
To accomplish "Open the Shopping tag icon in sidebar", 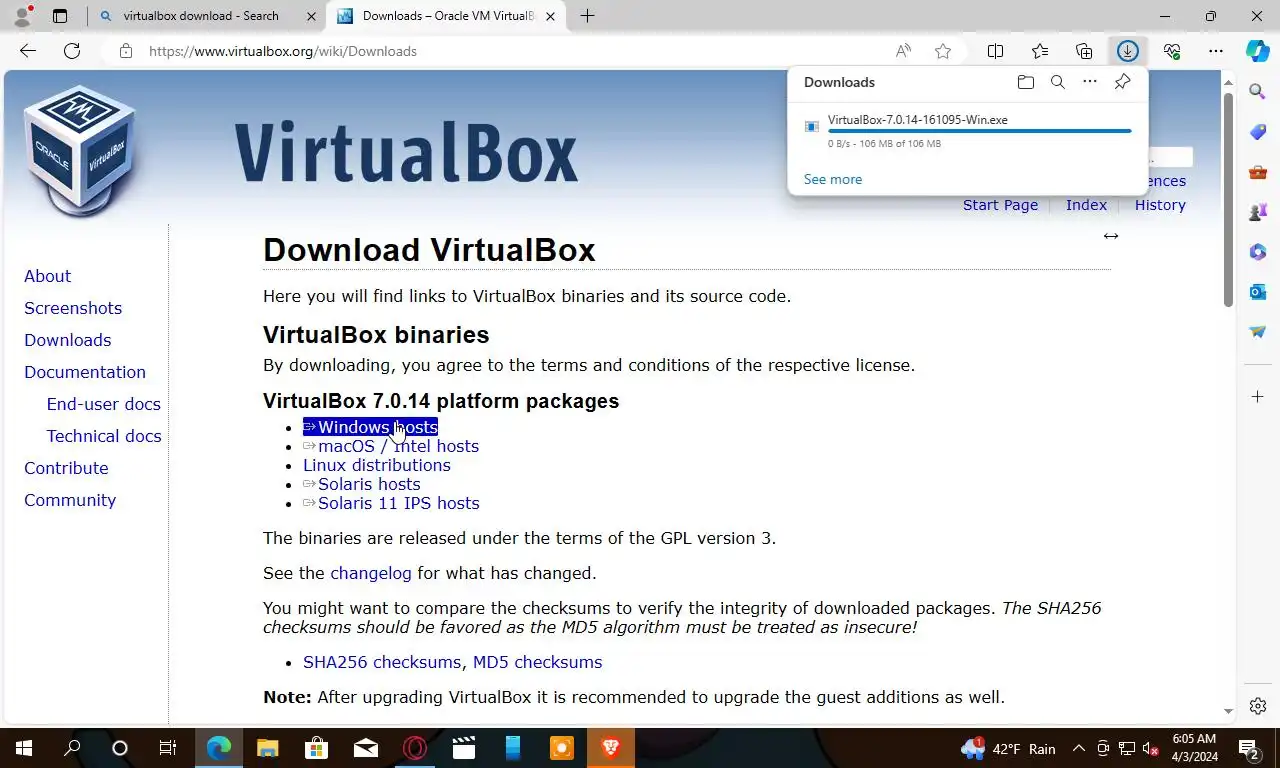I will [x=1258, y=132].
